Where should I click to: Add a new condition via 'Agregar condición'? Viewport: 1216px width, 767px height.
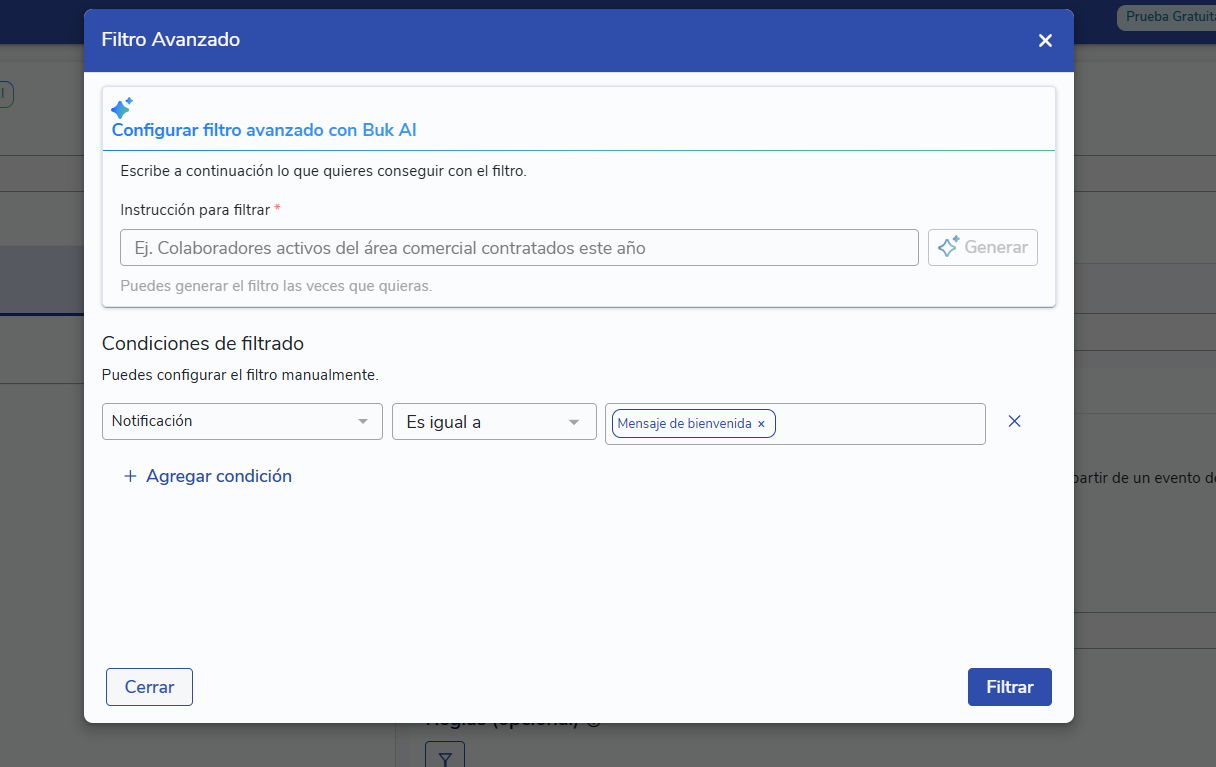218,477
